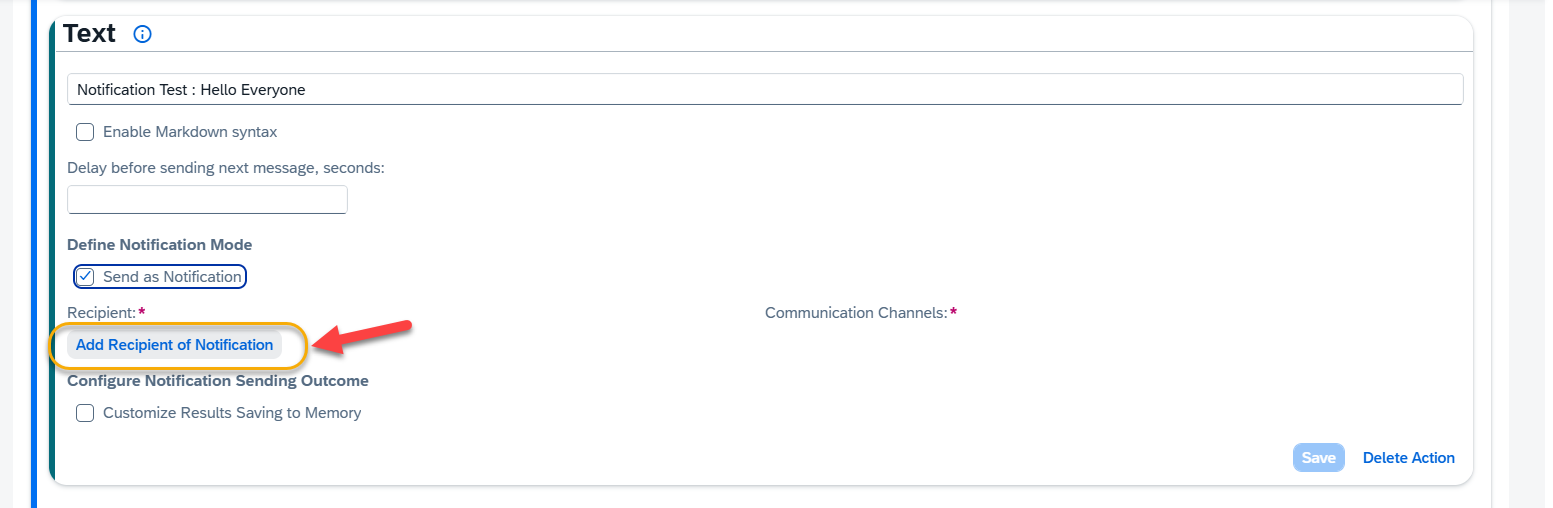Viewport: 1553px width, 508px height.
Task: Click the Send as Notification label text
Action: [x=172, y=277]
